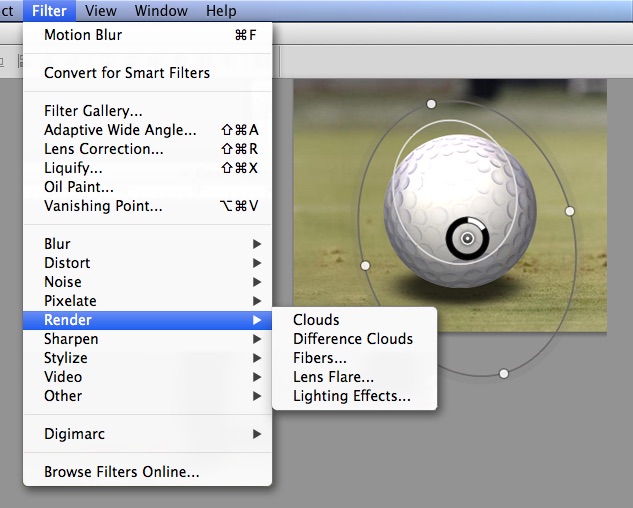Expand the Pixelate submenu
The width and height of the screenshot is (633, 508).
coord(70,301)
